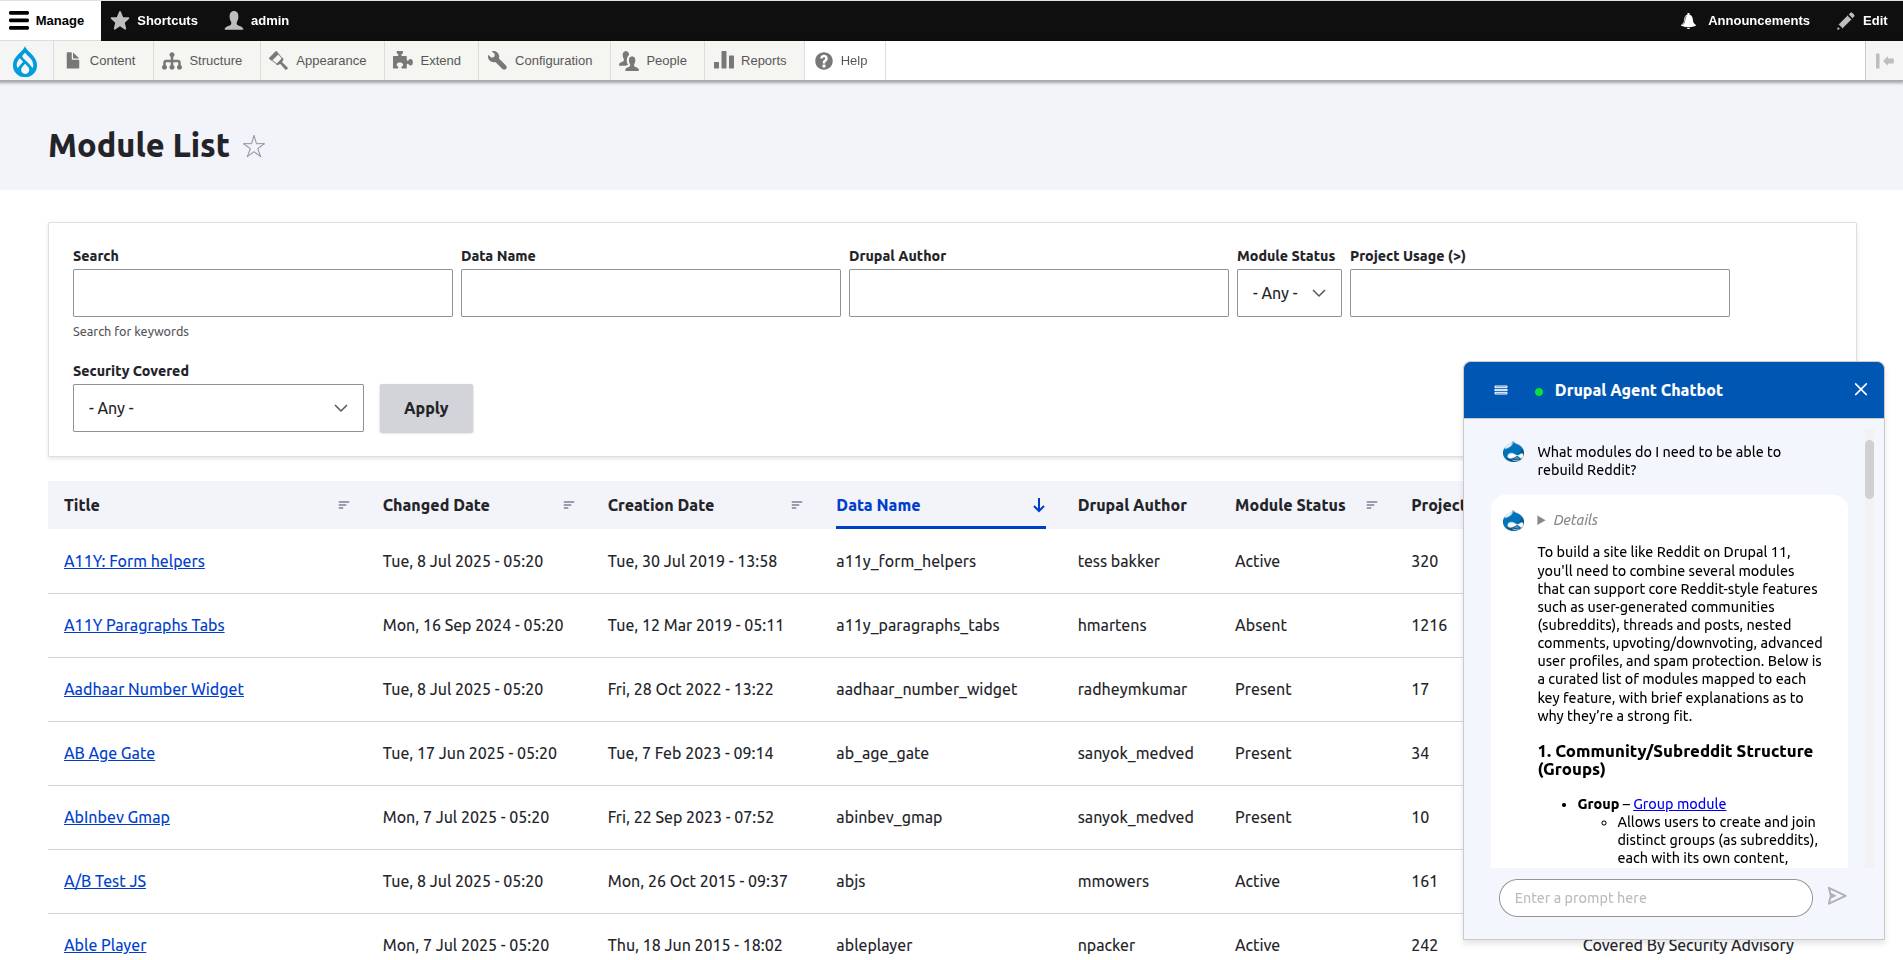This screenshot has width=1903, height=960.
Task: Open the Reports admin menu
Action: pyautogui.click(x=750, y=61)
